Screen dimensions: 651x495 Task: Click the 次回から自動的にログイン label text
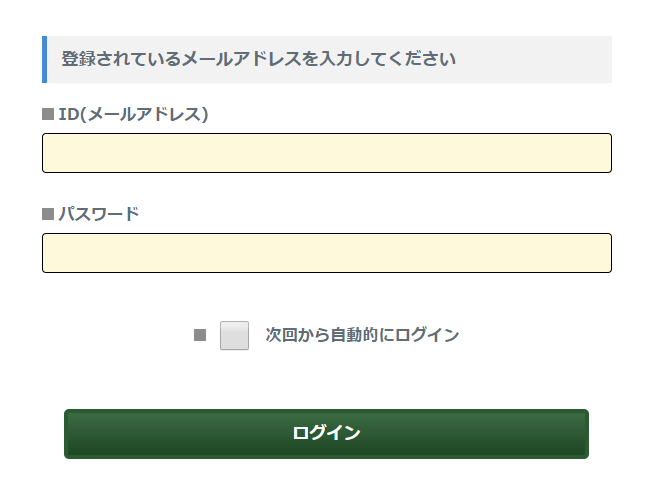[x=362, y=336]
